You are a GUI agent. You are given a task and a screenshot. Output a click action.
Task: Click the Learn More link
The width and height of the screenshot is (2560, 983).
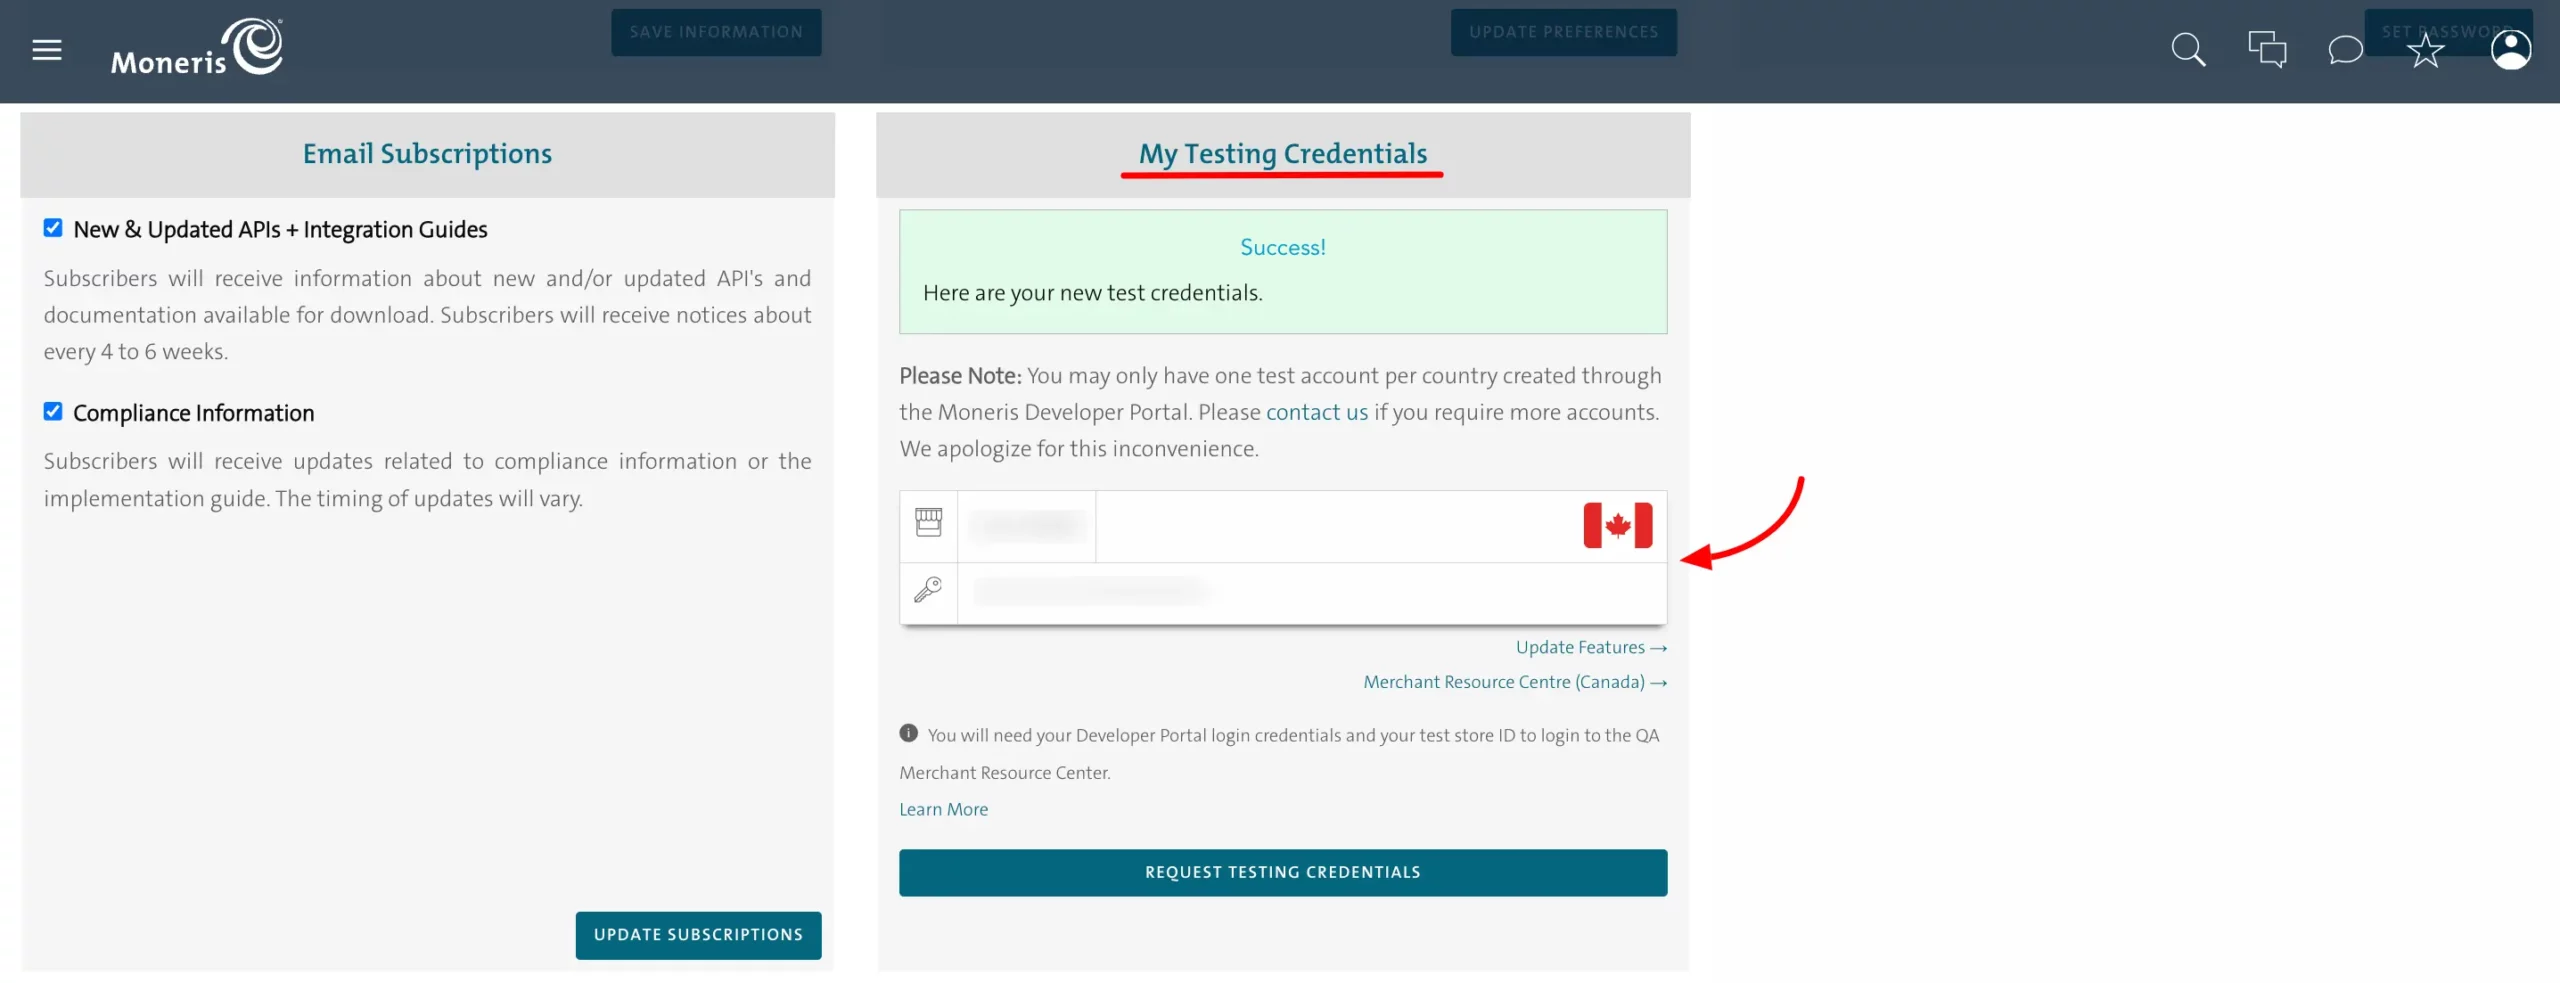click(943, 809)
